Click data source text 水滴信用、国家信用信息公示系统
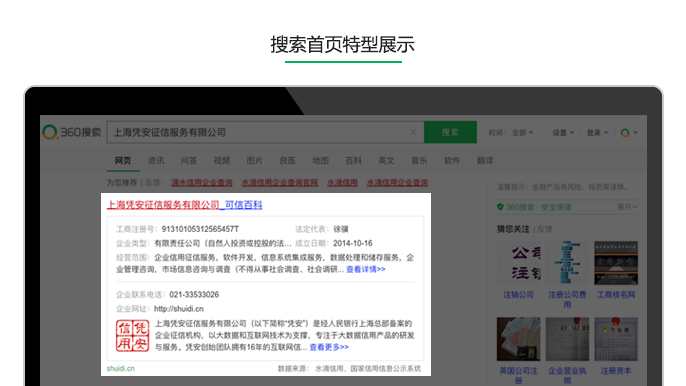686x386 pixels. click(x=368, y=368)
